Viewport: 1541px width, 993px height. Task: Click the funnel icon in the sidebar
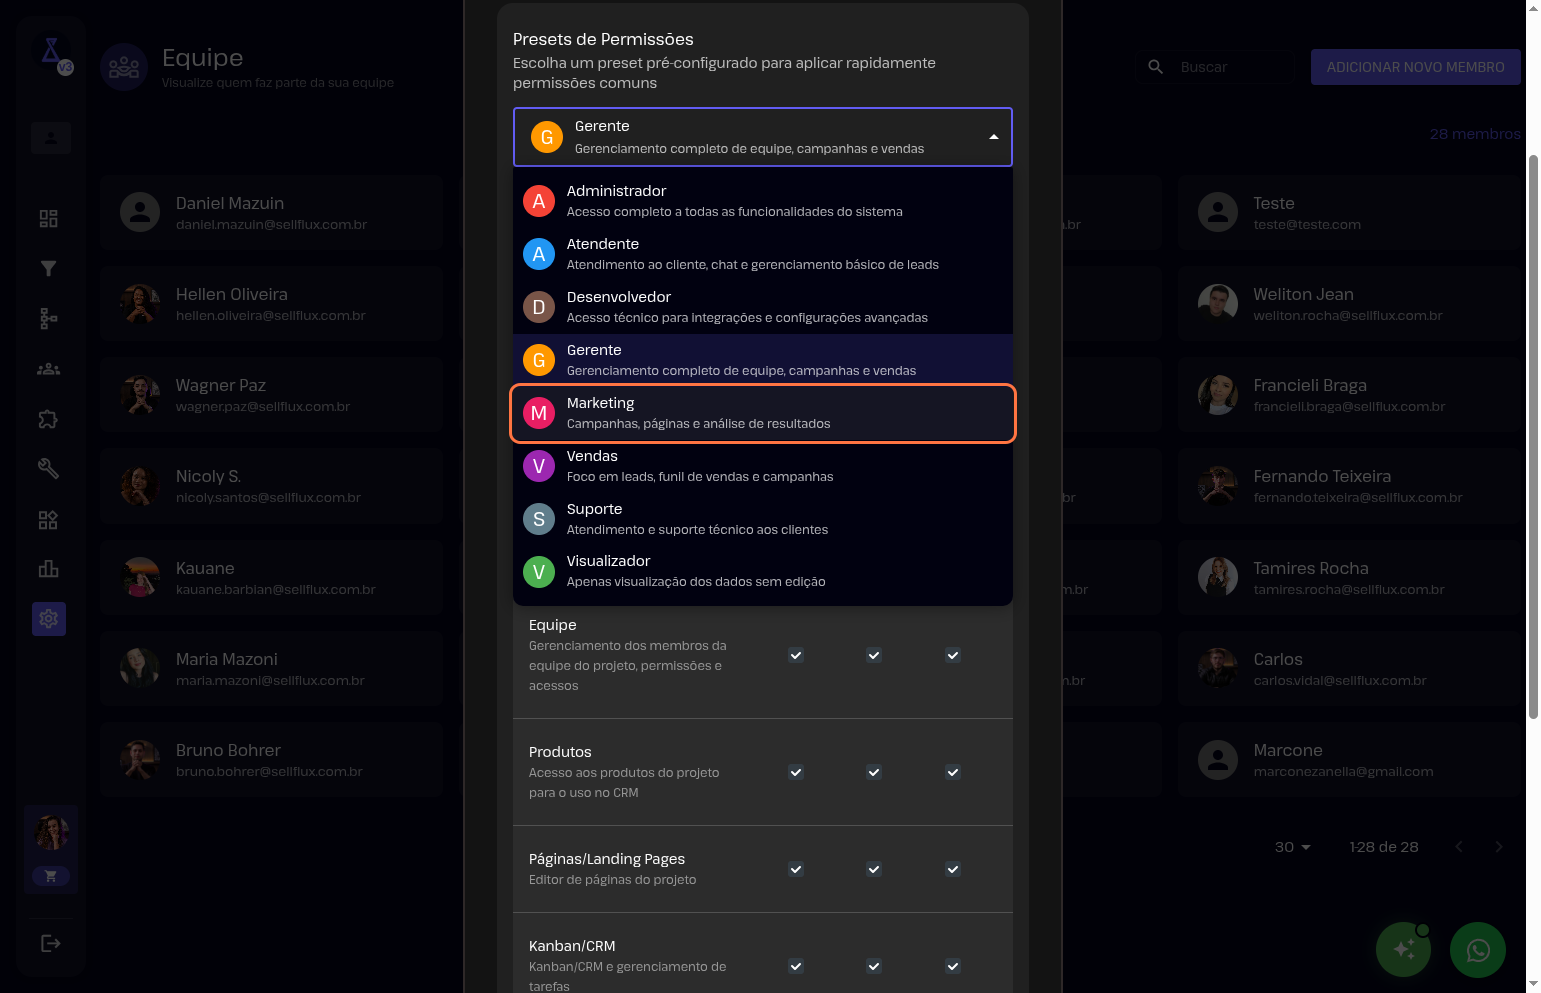tap(48, 268)
